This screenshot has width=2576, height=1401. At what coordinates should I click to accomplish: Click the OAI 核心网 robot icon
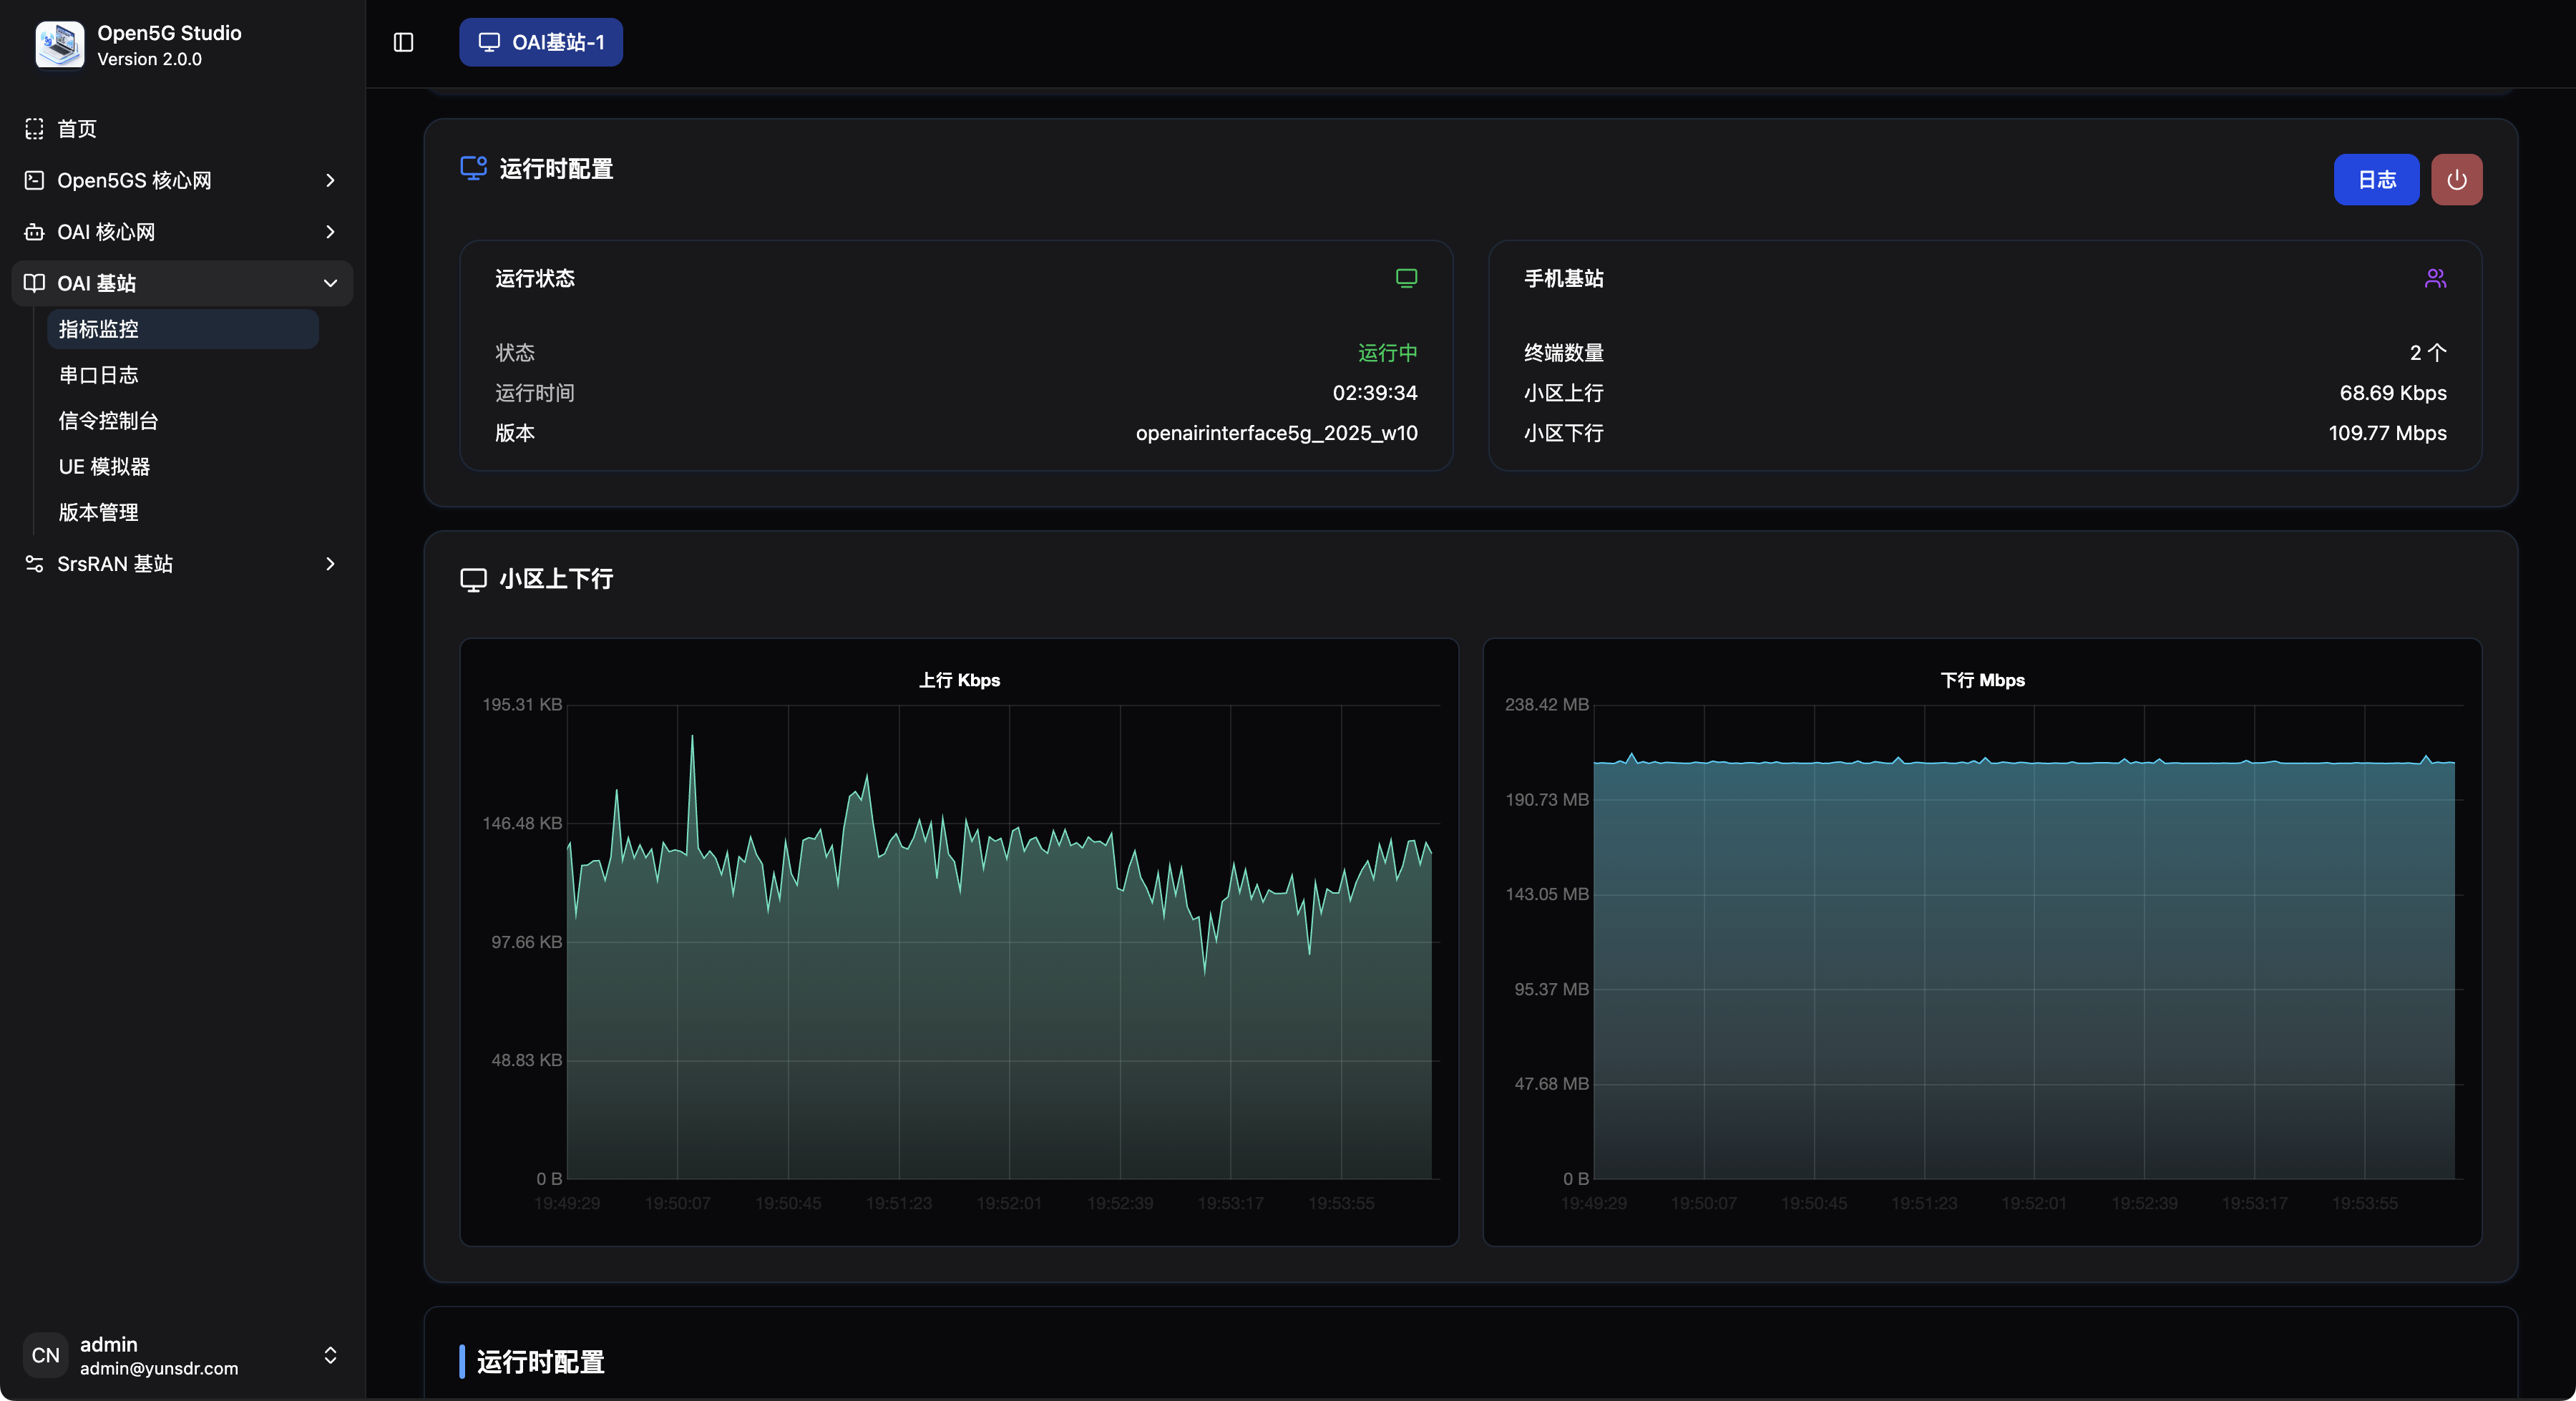point(34,232)
